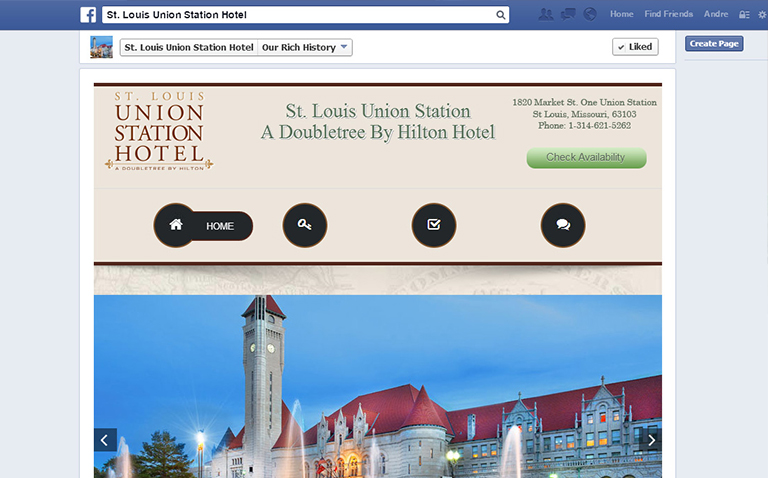The image size is (768, 478).
Task: Click the search magnifier icon
Action: 500,15
